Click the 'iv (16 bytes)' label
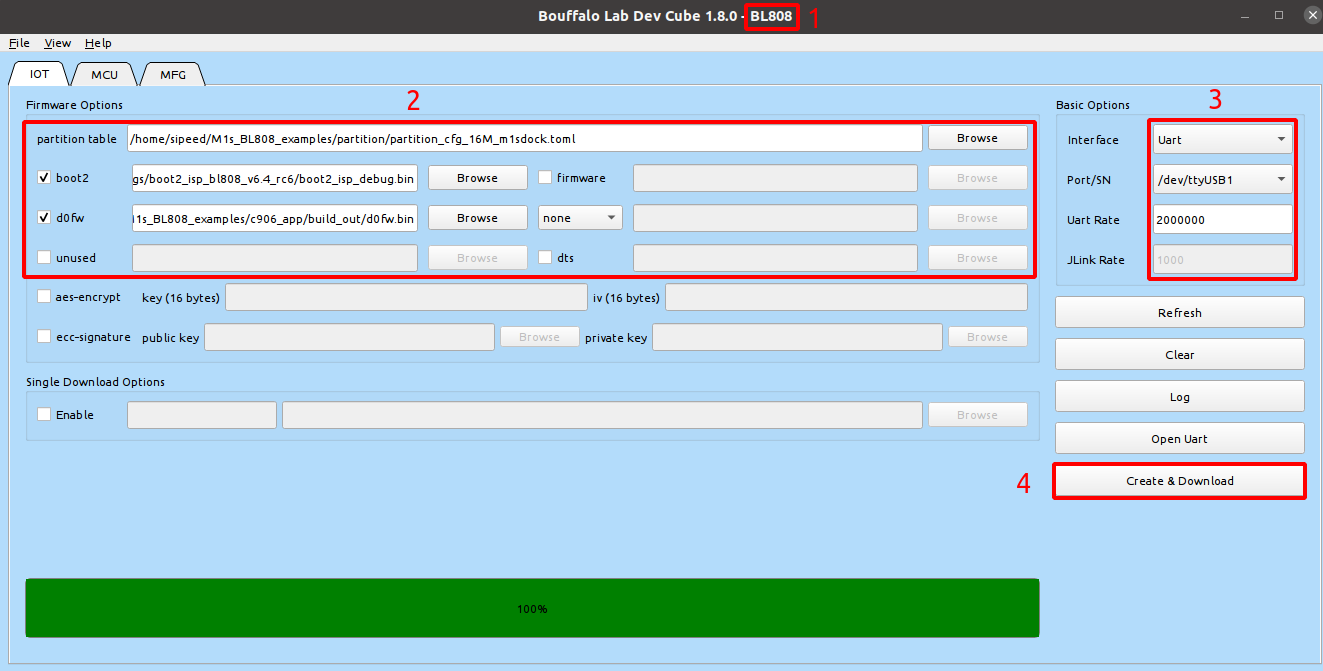The image size is (1323, 671). point(626,298)
